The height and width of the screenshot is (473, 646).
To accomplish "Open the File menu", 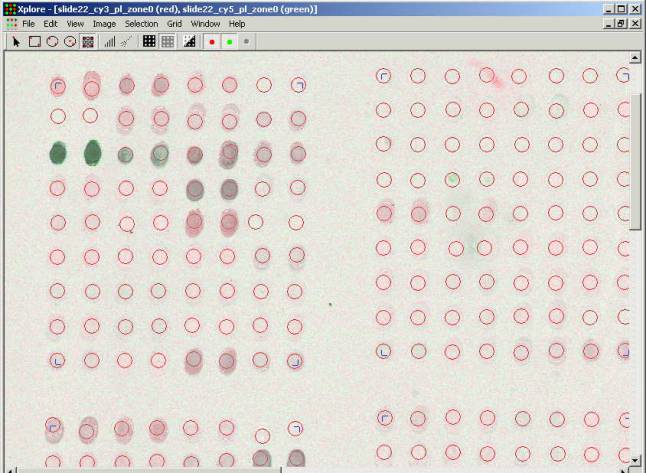I will point(28,24).
